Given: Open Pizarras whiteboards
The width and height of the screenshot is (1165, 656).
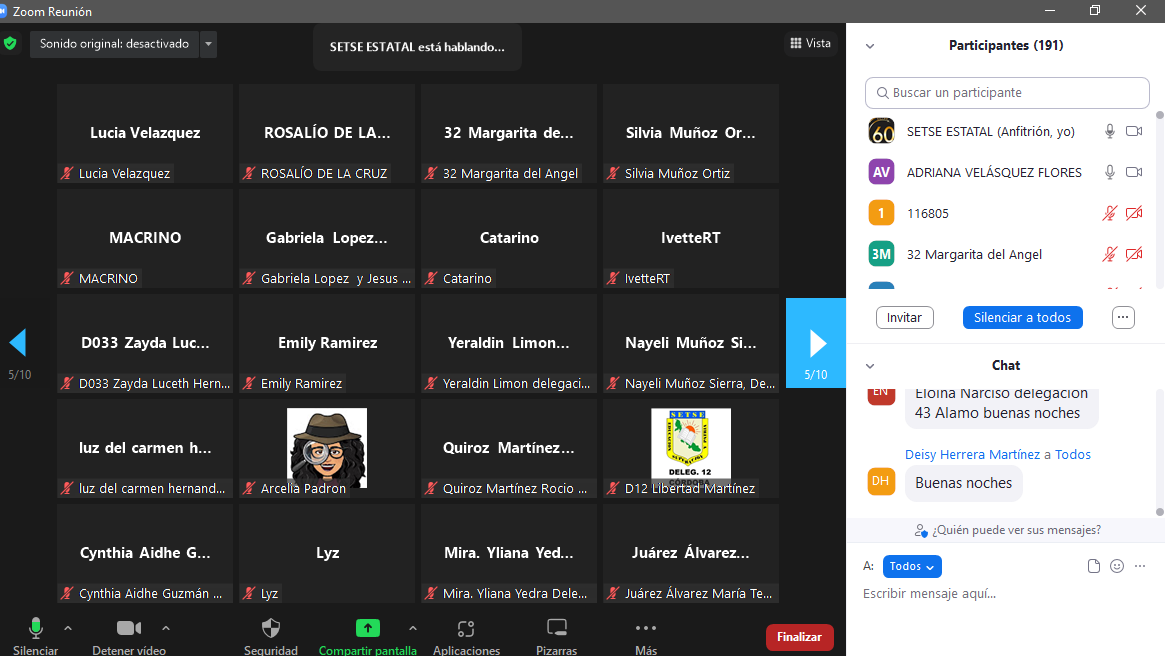Looking at the screenshot, I should click(556, 637).
